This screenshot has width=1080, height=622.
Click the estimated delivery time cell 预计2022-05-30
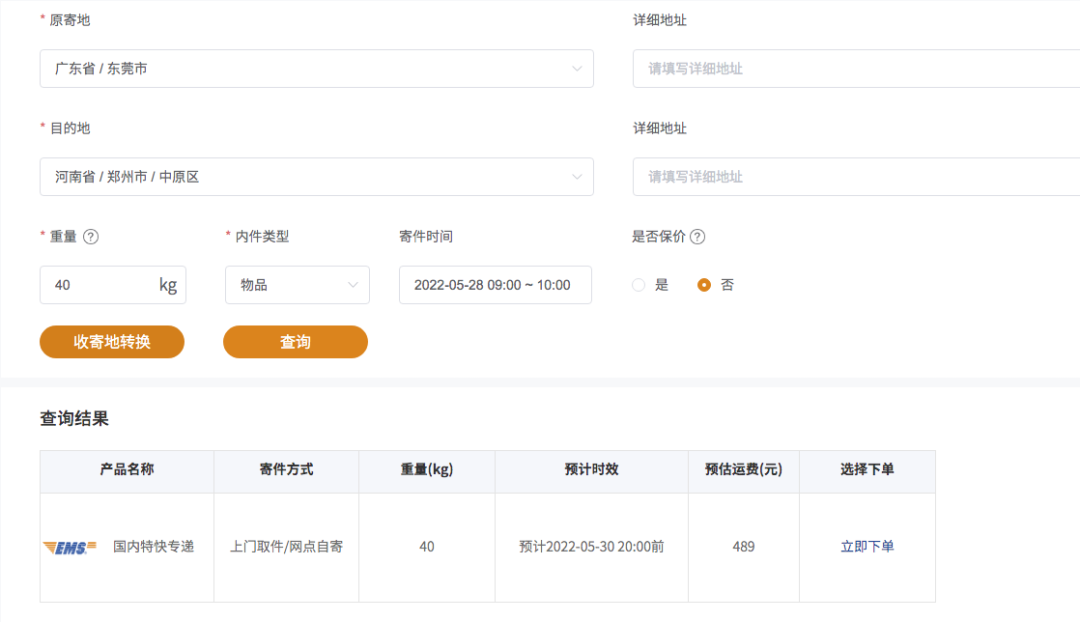pos(591,547)
